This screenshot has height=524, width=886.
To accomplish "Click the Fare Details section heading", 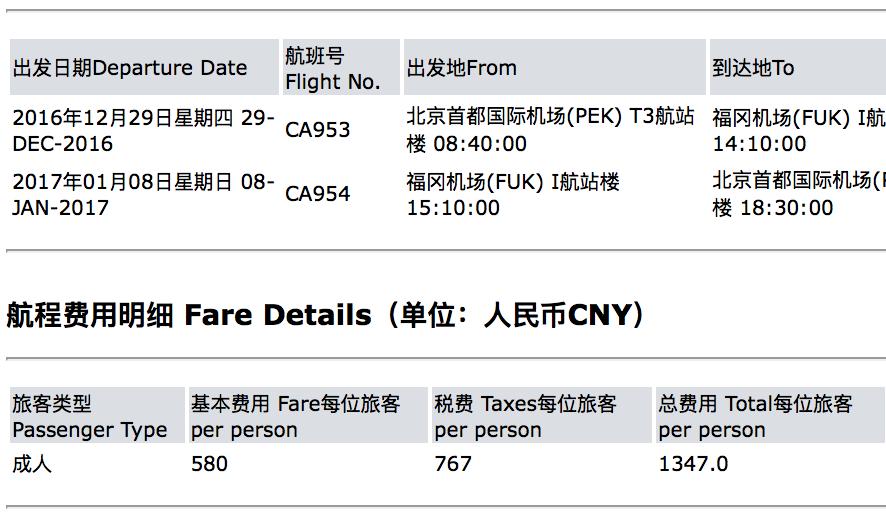I will click(325, 315).
